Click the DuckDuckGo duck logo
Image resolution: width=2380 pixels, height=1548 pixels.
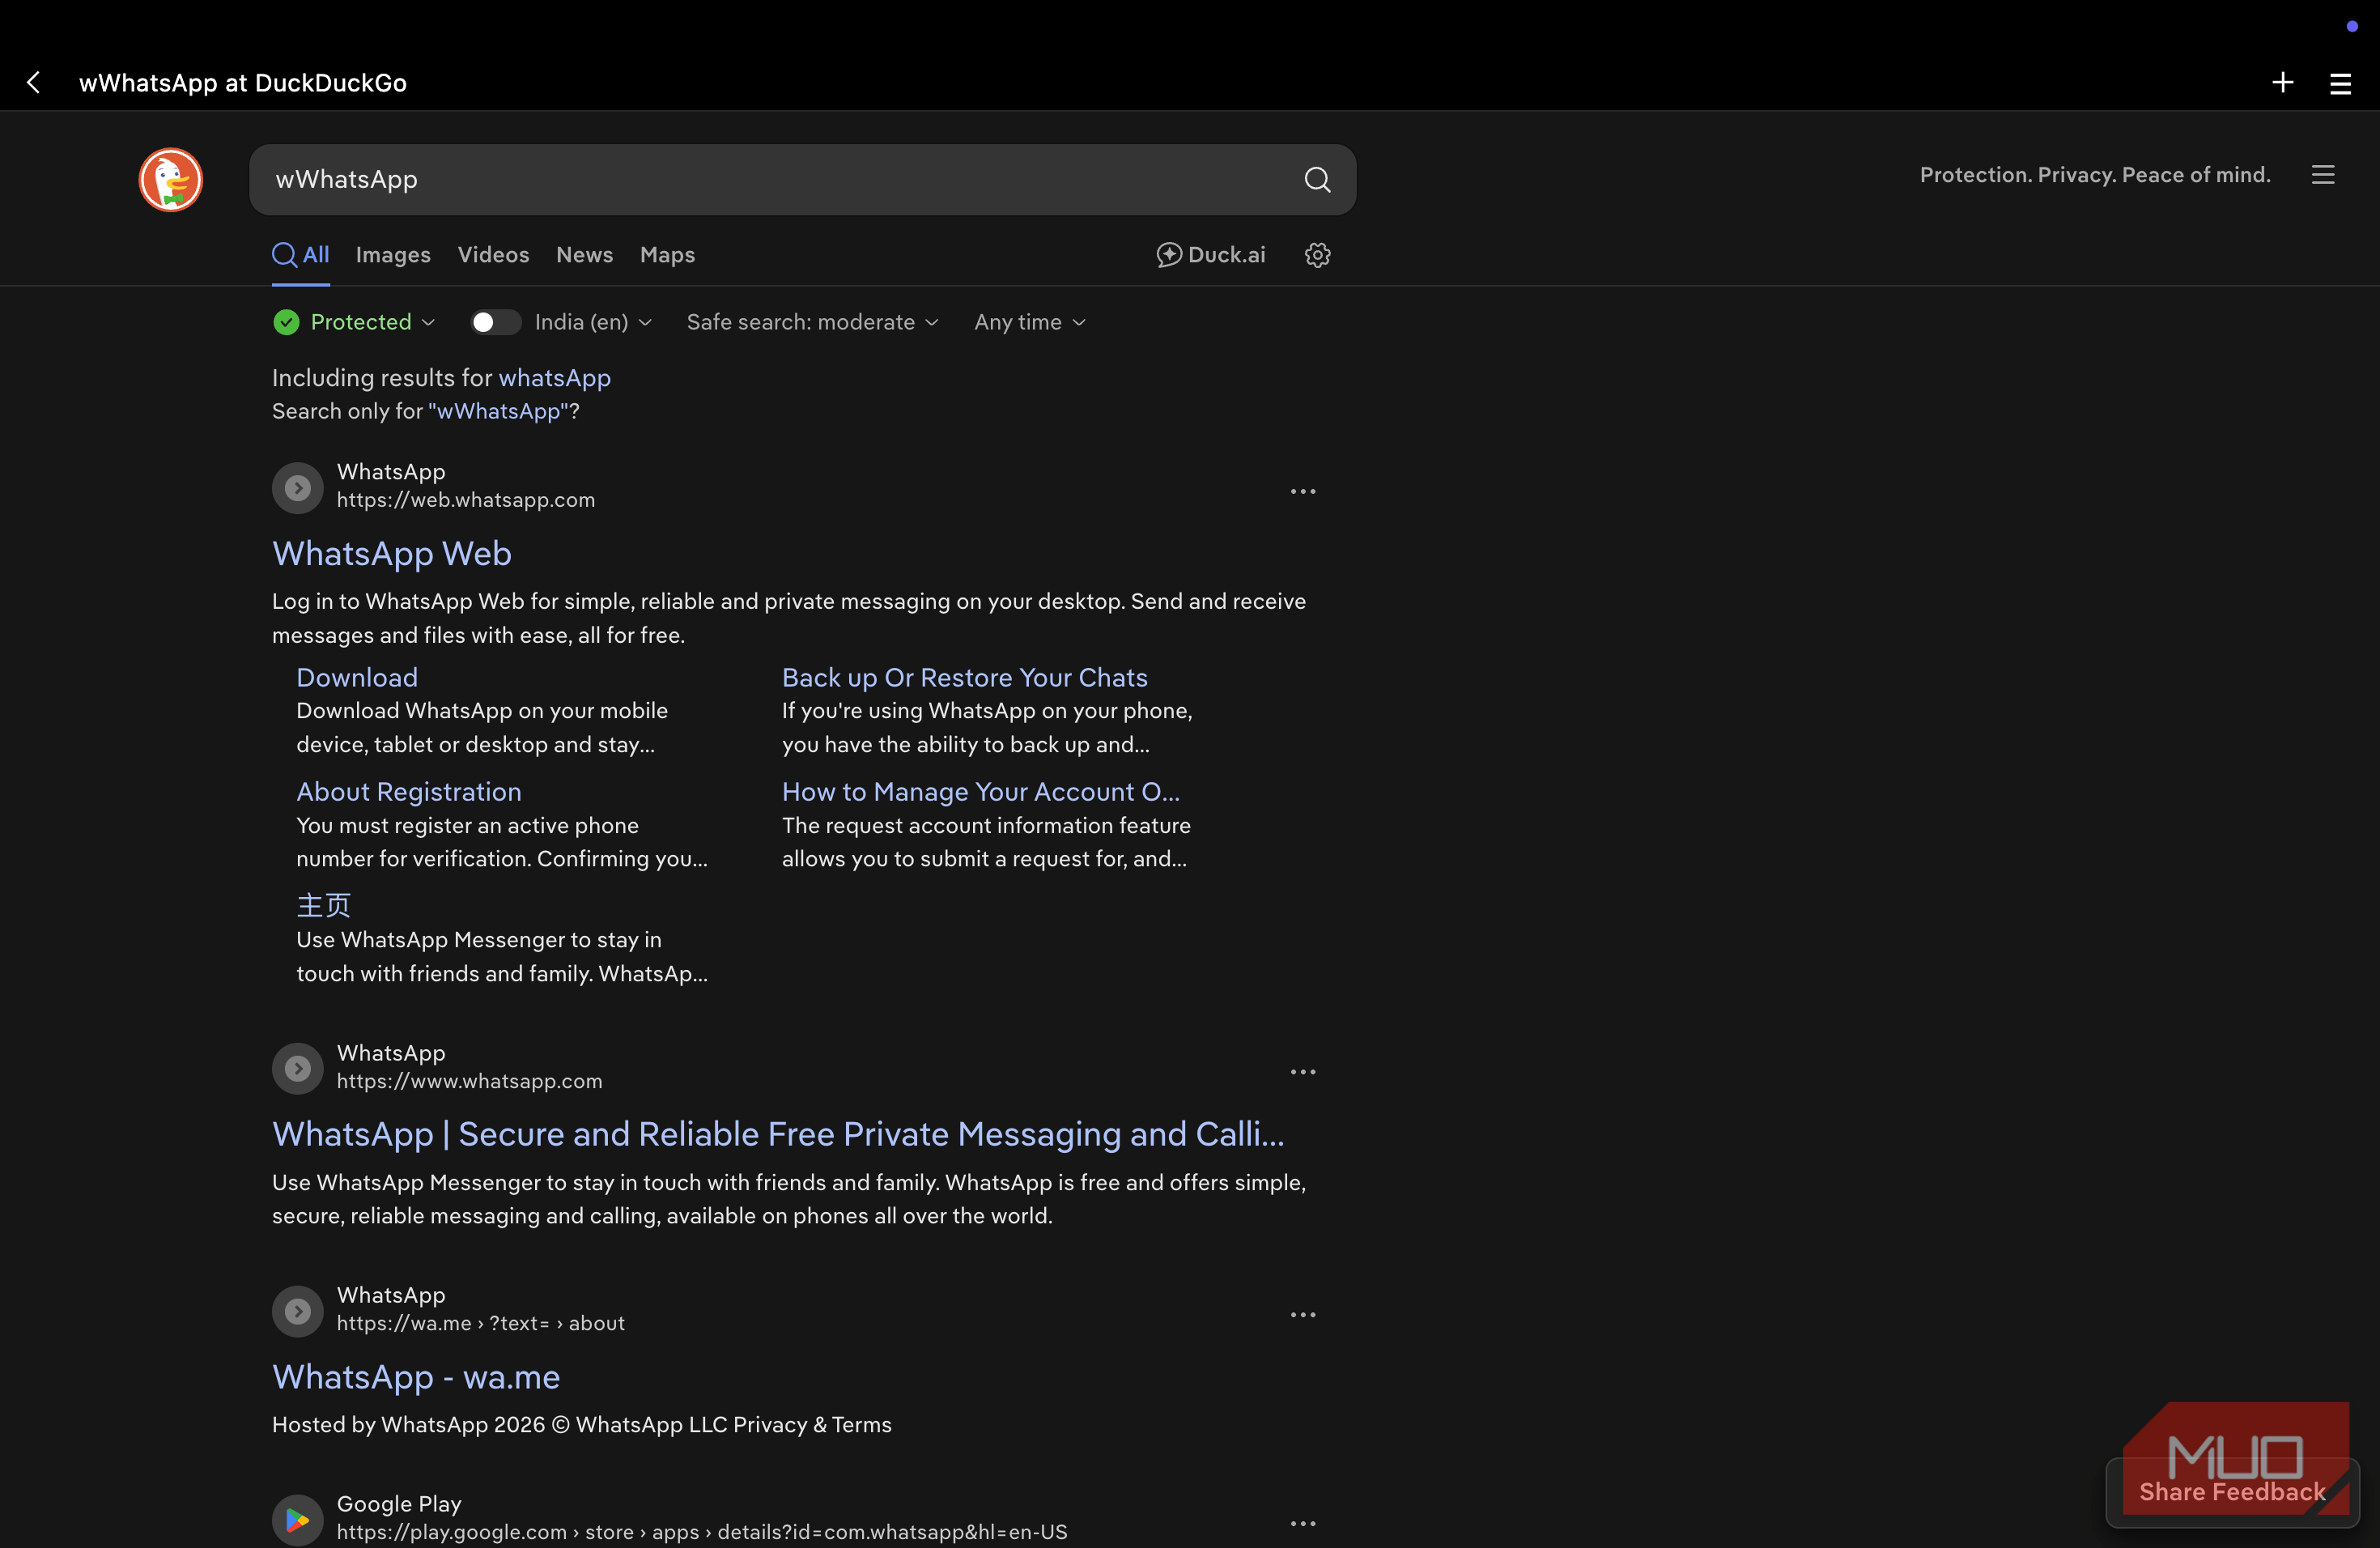[171, 180]
